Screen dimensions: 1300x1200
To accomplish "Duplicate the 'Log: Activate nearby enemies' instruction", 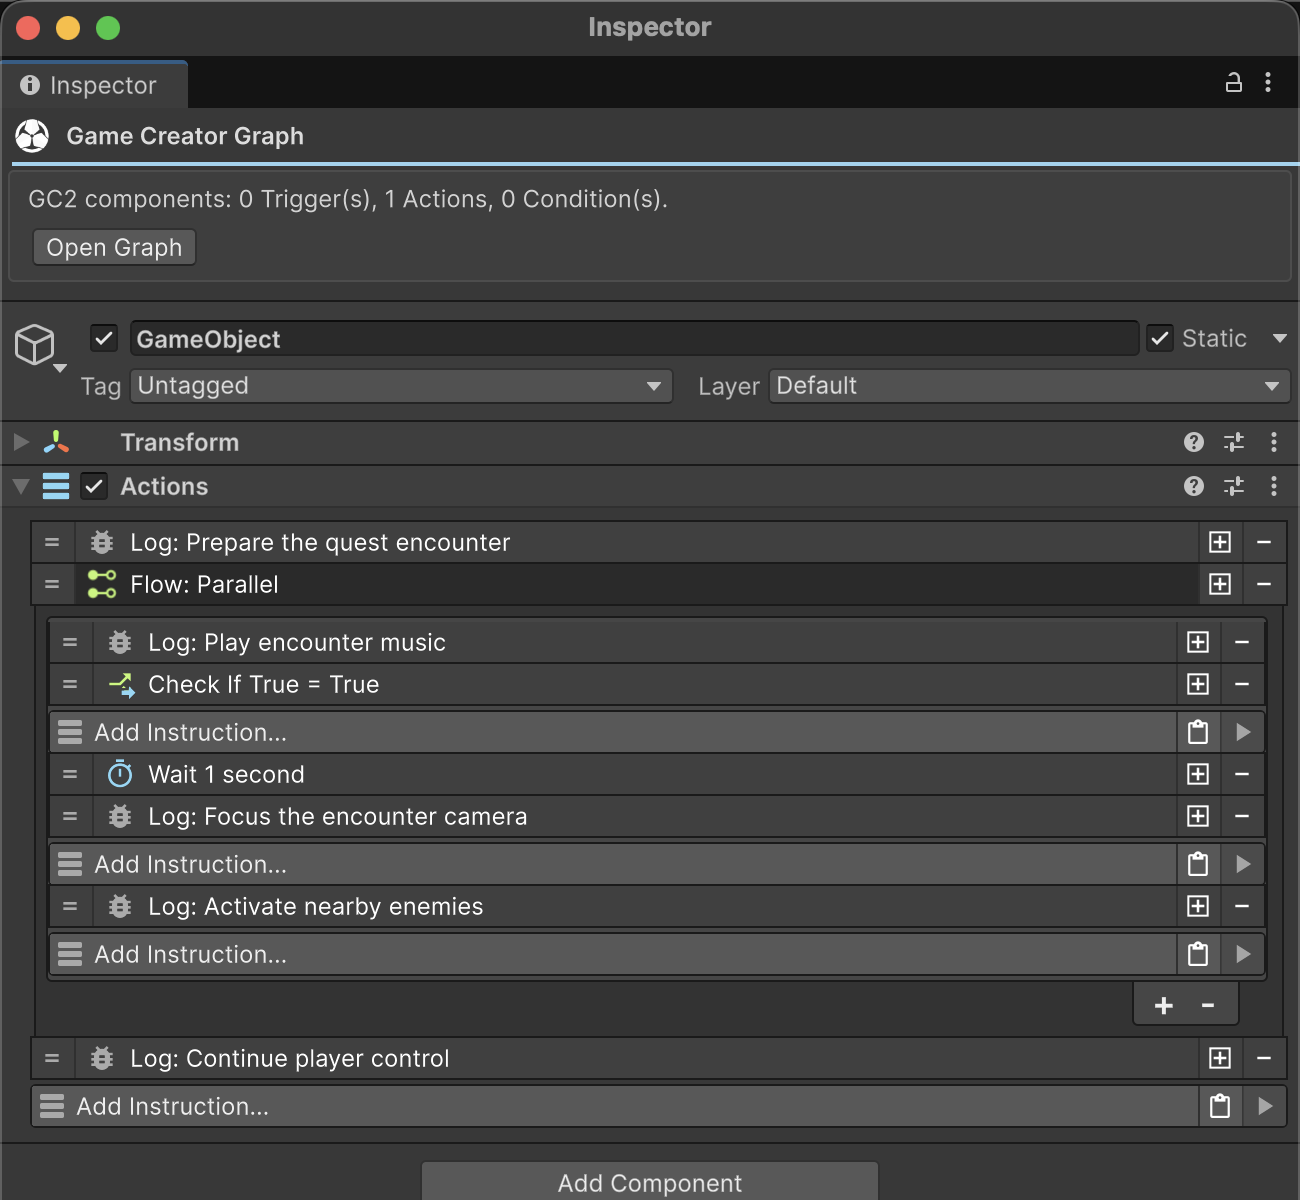I will pyautogui.click(x=1198, y=906).
